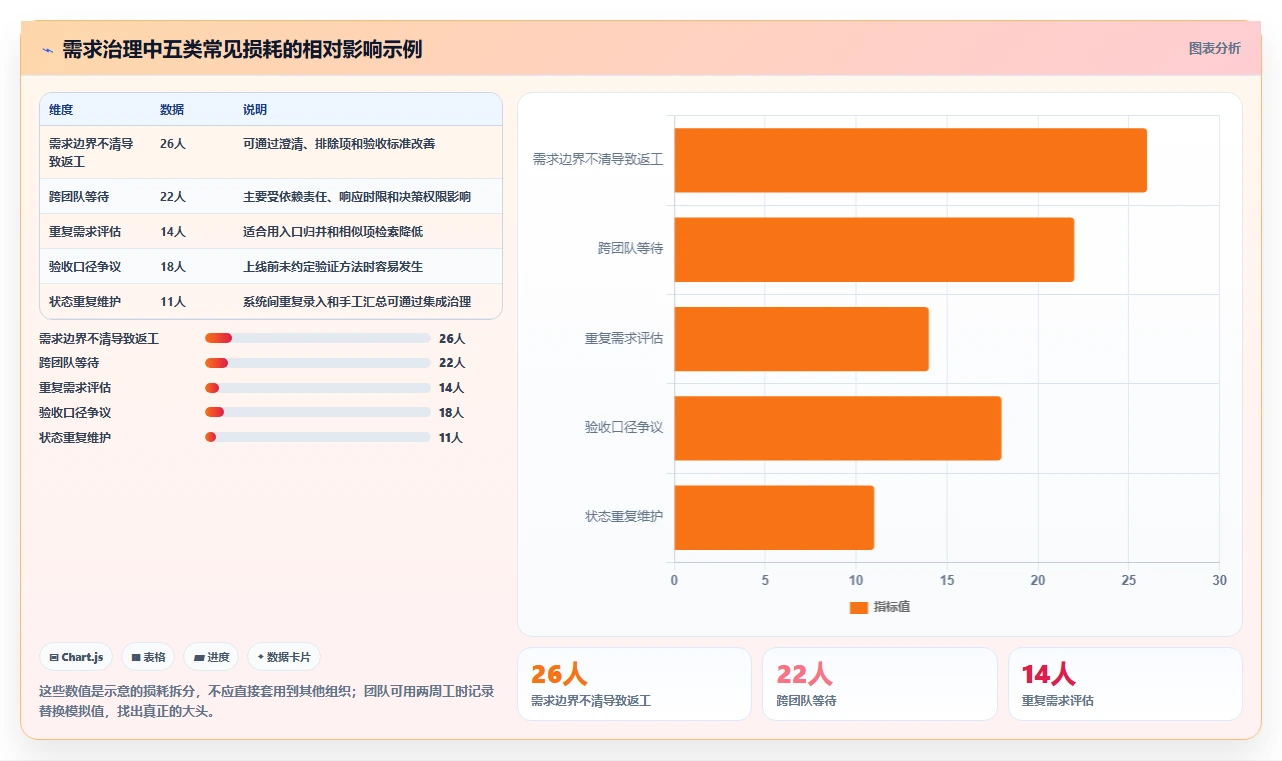Click the 跨团队等待 progress bar

coord(317,363)
